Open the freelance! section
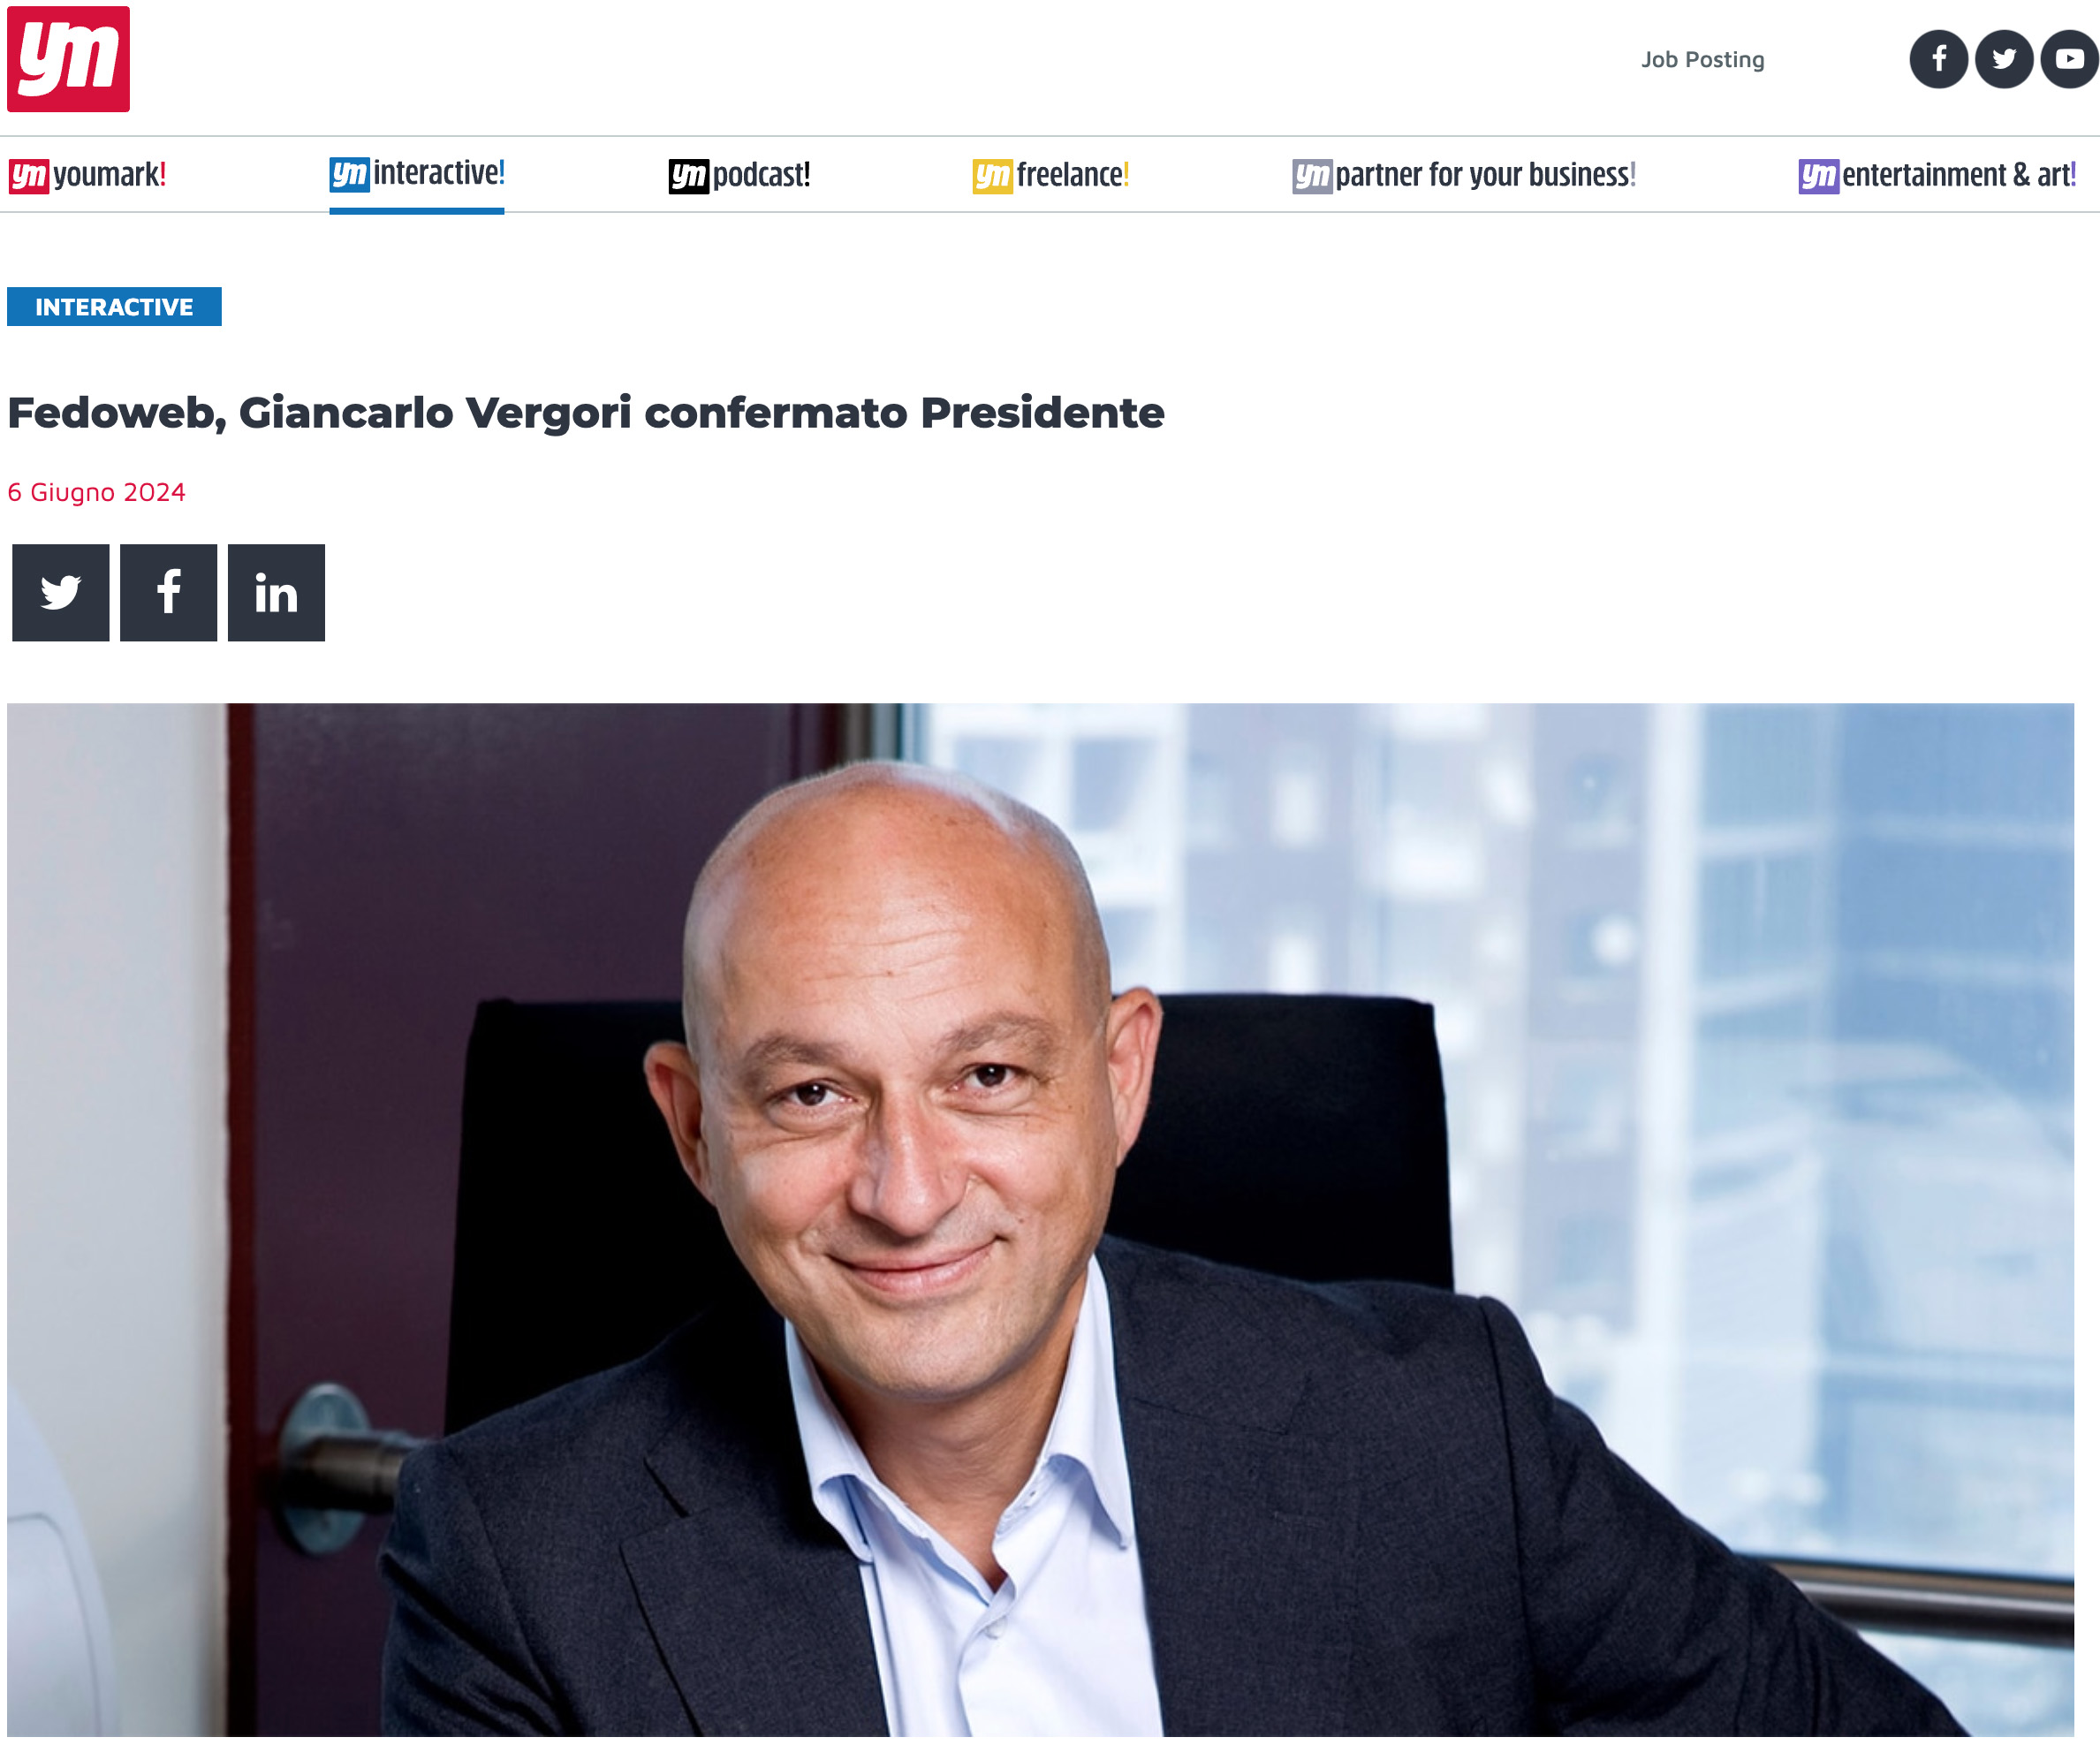 (1051, 175)
